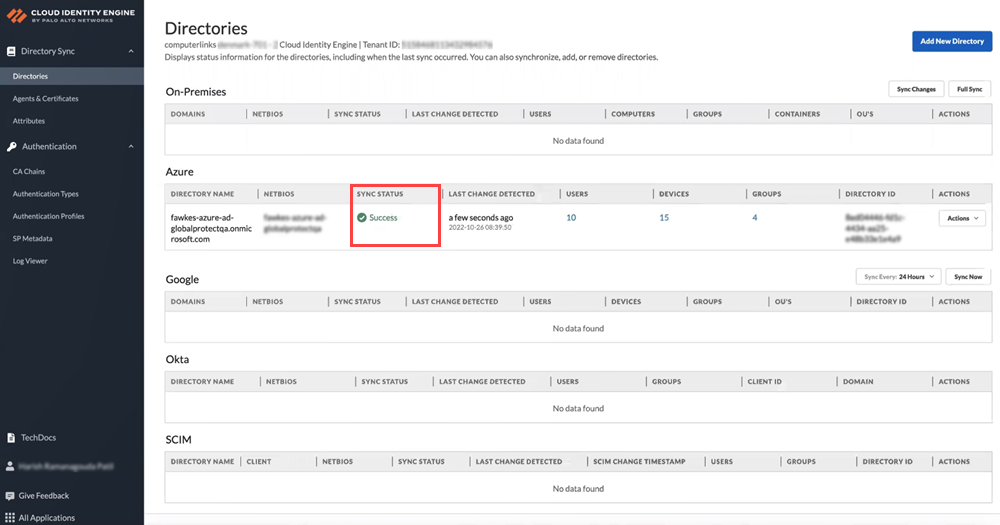
Task: Click the Full Sync button
Action: tap(969, 89)
